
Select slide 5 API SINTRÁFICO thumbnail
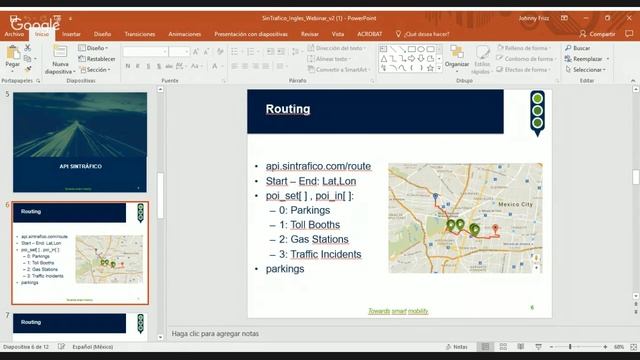point(80,142)
